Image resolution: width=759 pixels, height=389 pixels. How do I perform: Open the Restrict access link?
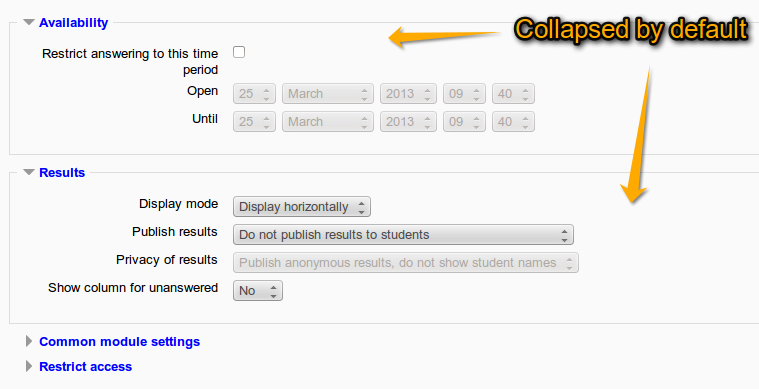(x=86, y=367)
